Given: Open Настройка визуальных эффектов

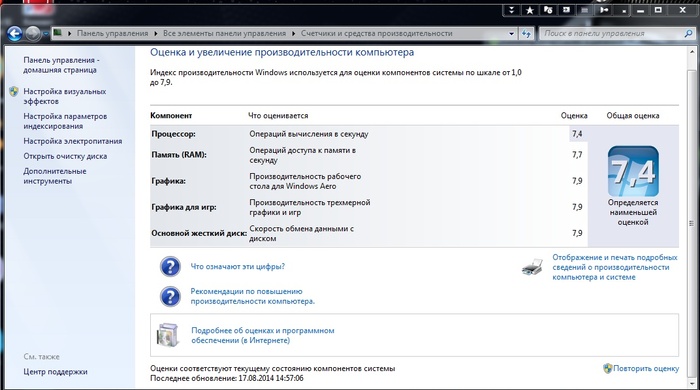Looking at the screenshot, I should pos(65,96).
